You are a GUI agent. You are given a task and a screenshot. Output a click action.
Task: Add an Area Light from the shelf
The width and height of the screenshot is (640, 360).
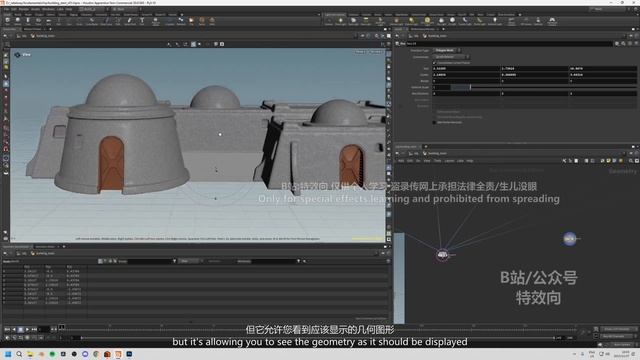[366, 21]
